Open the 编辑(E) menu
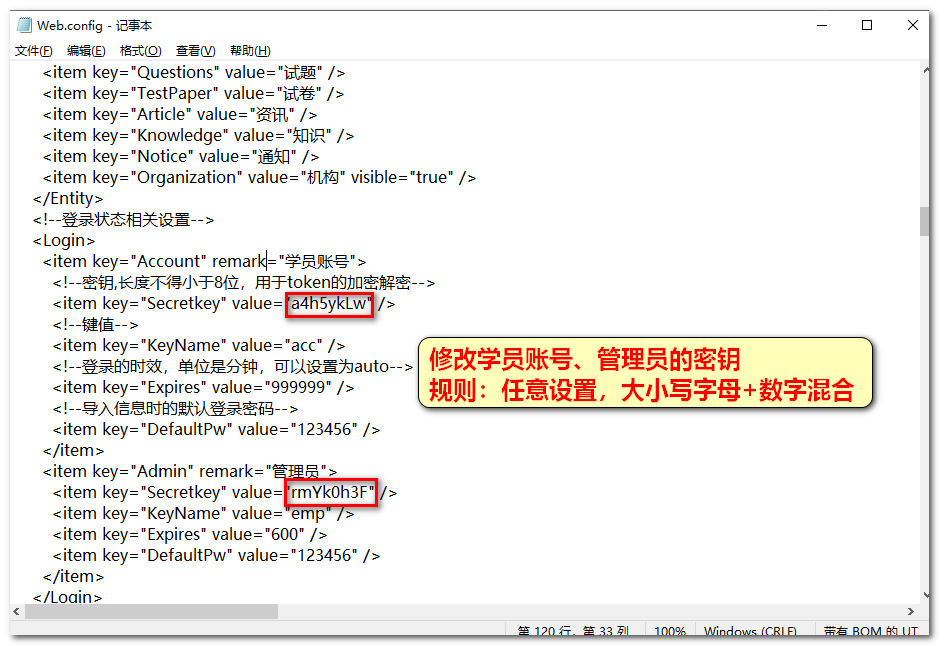Viewport: 940px width, 646px height. (86, 51)
